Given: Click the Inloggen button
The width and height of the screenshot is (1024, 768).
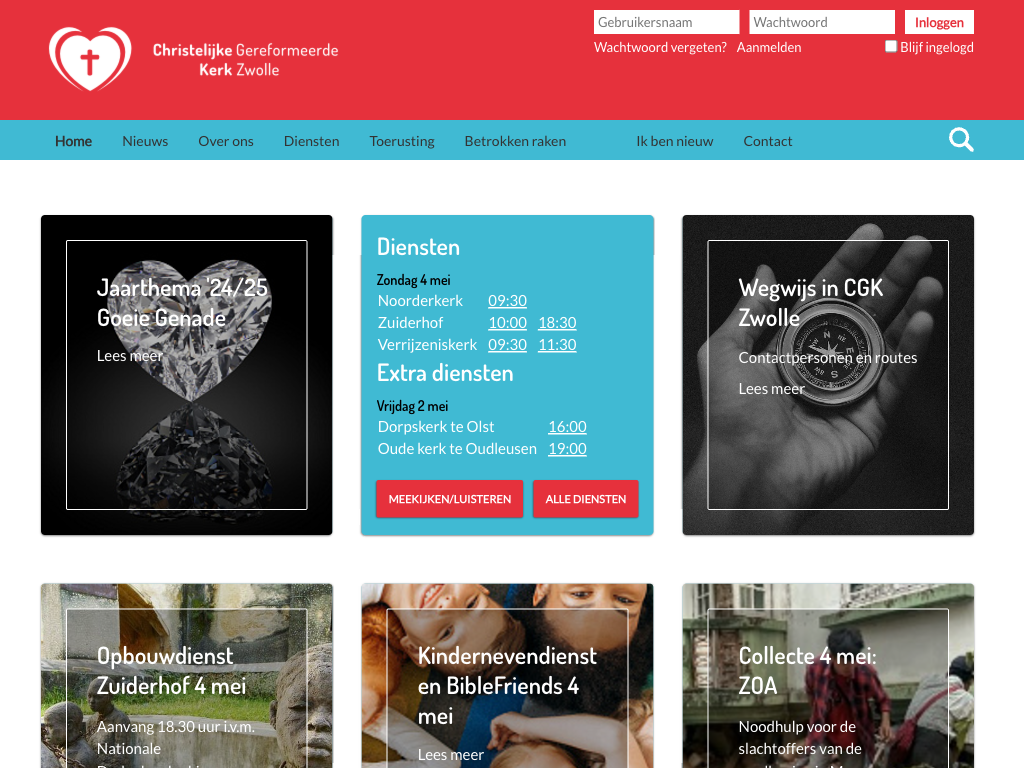Looking at the screenshot, I should point(939,22).
